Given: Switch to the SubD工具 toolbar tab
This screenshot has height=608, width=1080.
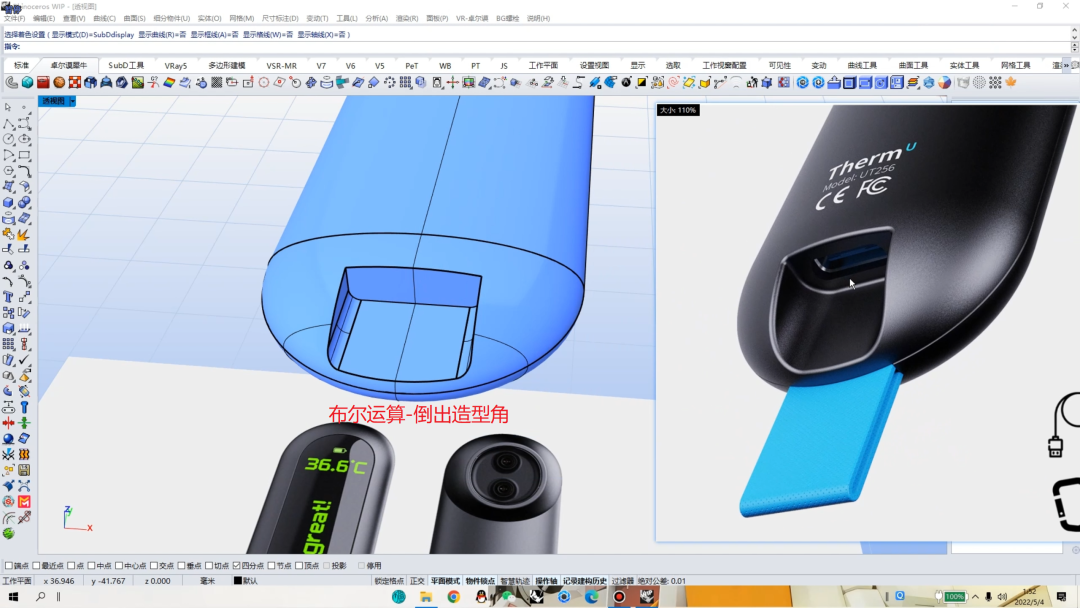Looking at the screenshot, I should (x=126, y=66).
